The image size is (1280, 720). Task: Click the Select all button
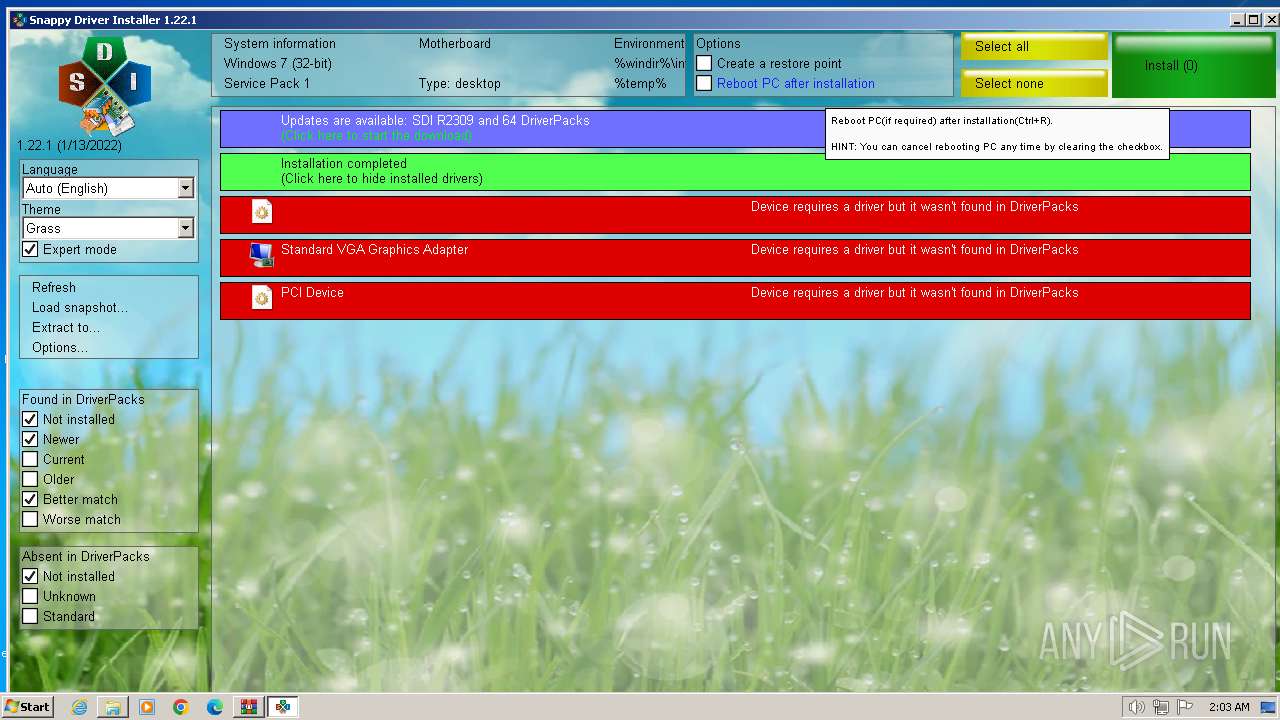1034,46
